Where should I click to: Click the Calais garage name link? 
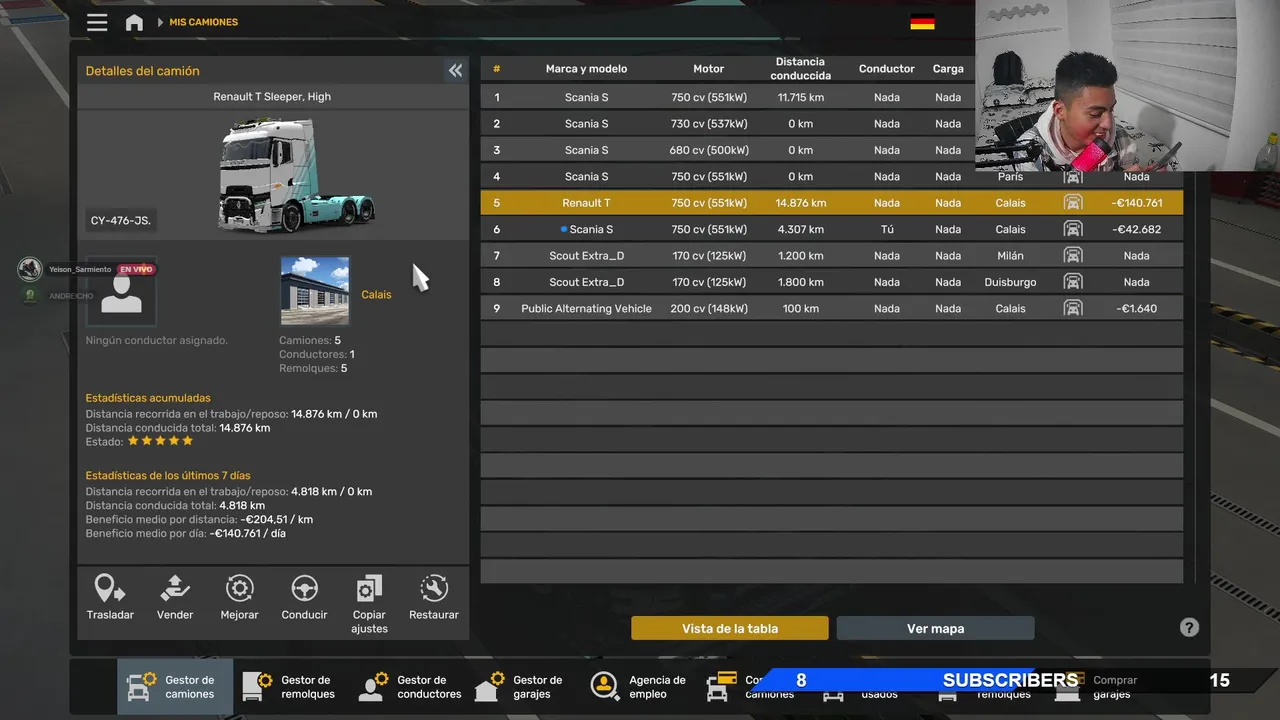pos(376,294)
